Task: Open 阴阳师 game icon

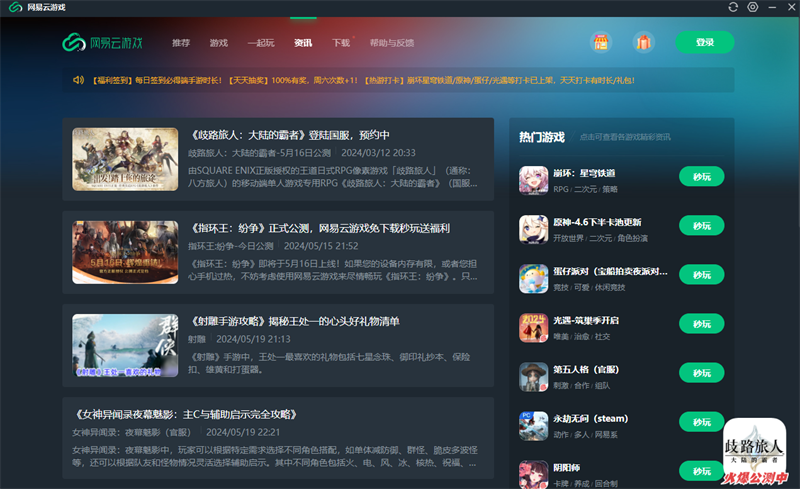Action: (533, 475)
